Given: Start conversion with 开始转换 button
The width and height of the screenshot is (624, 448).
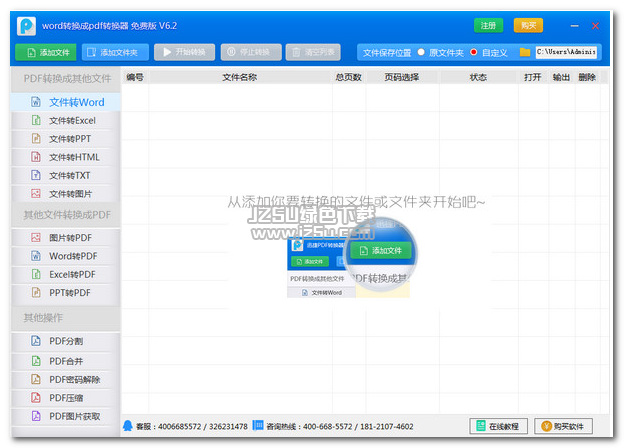Looking at the screenshot, I should [x=185, y=52].
